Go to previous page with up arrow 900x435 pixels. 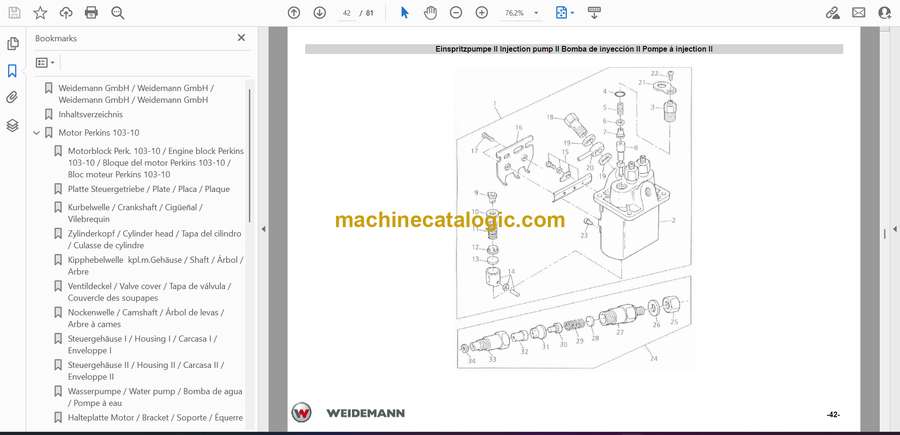tap(294, 13)
